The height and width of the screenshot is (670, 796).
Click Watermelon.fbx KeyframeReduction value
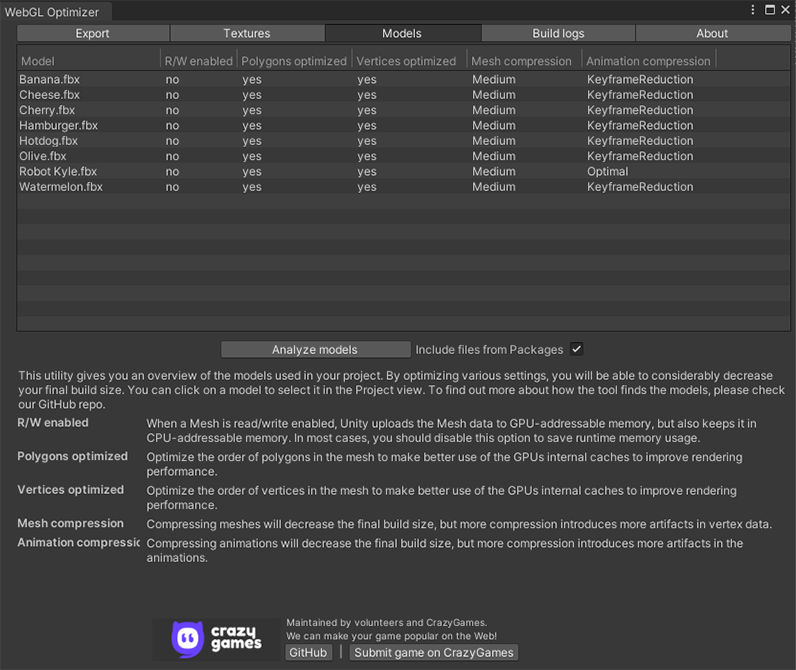[x=640, y=187]
